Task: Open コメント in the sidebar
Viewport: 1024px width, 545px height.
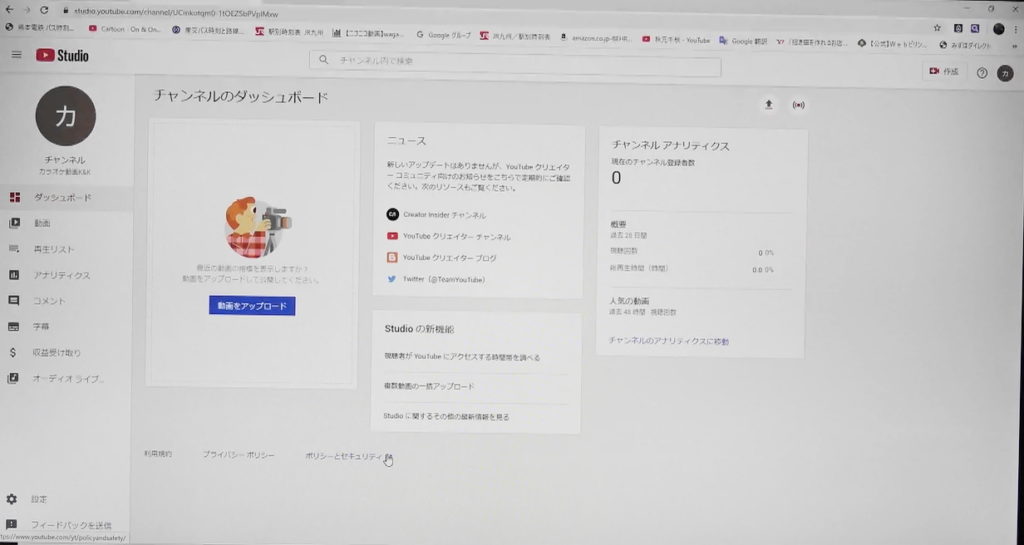Action: point(65,301)
